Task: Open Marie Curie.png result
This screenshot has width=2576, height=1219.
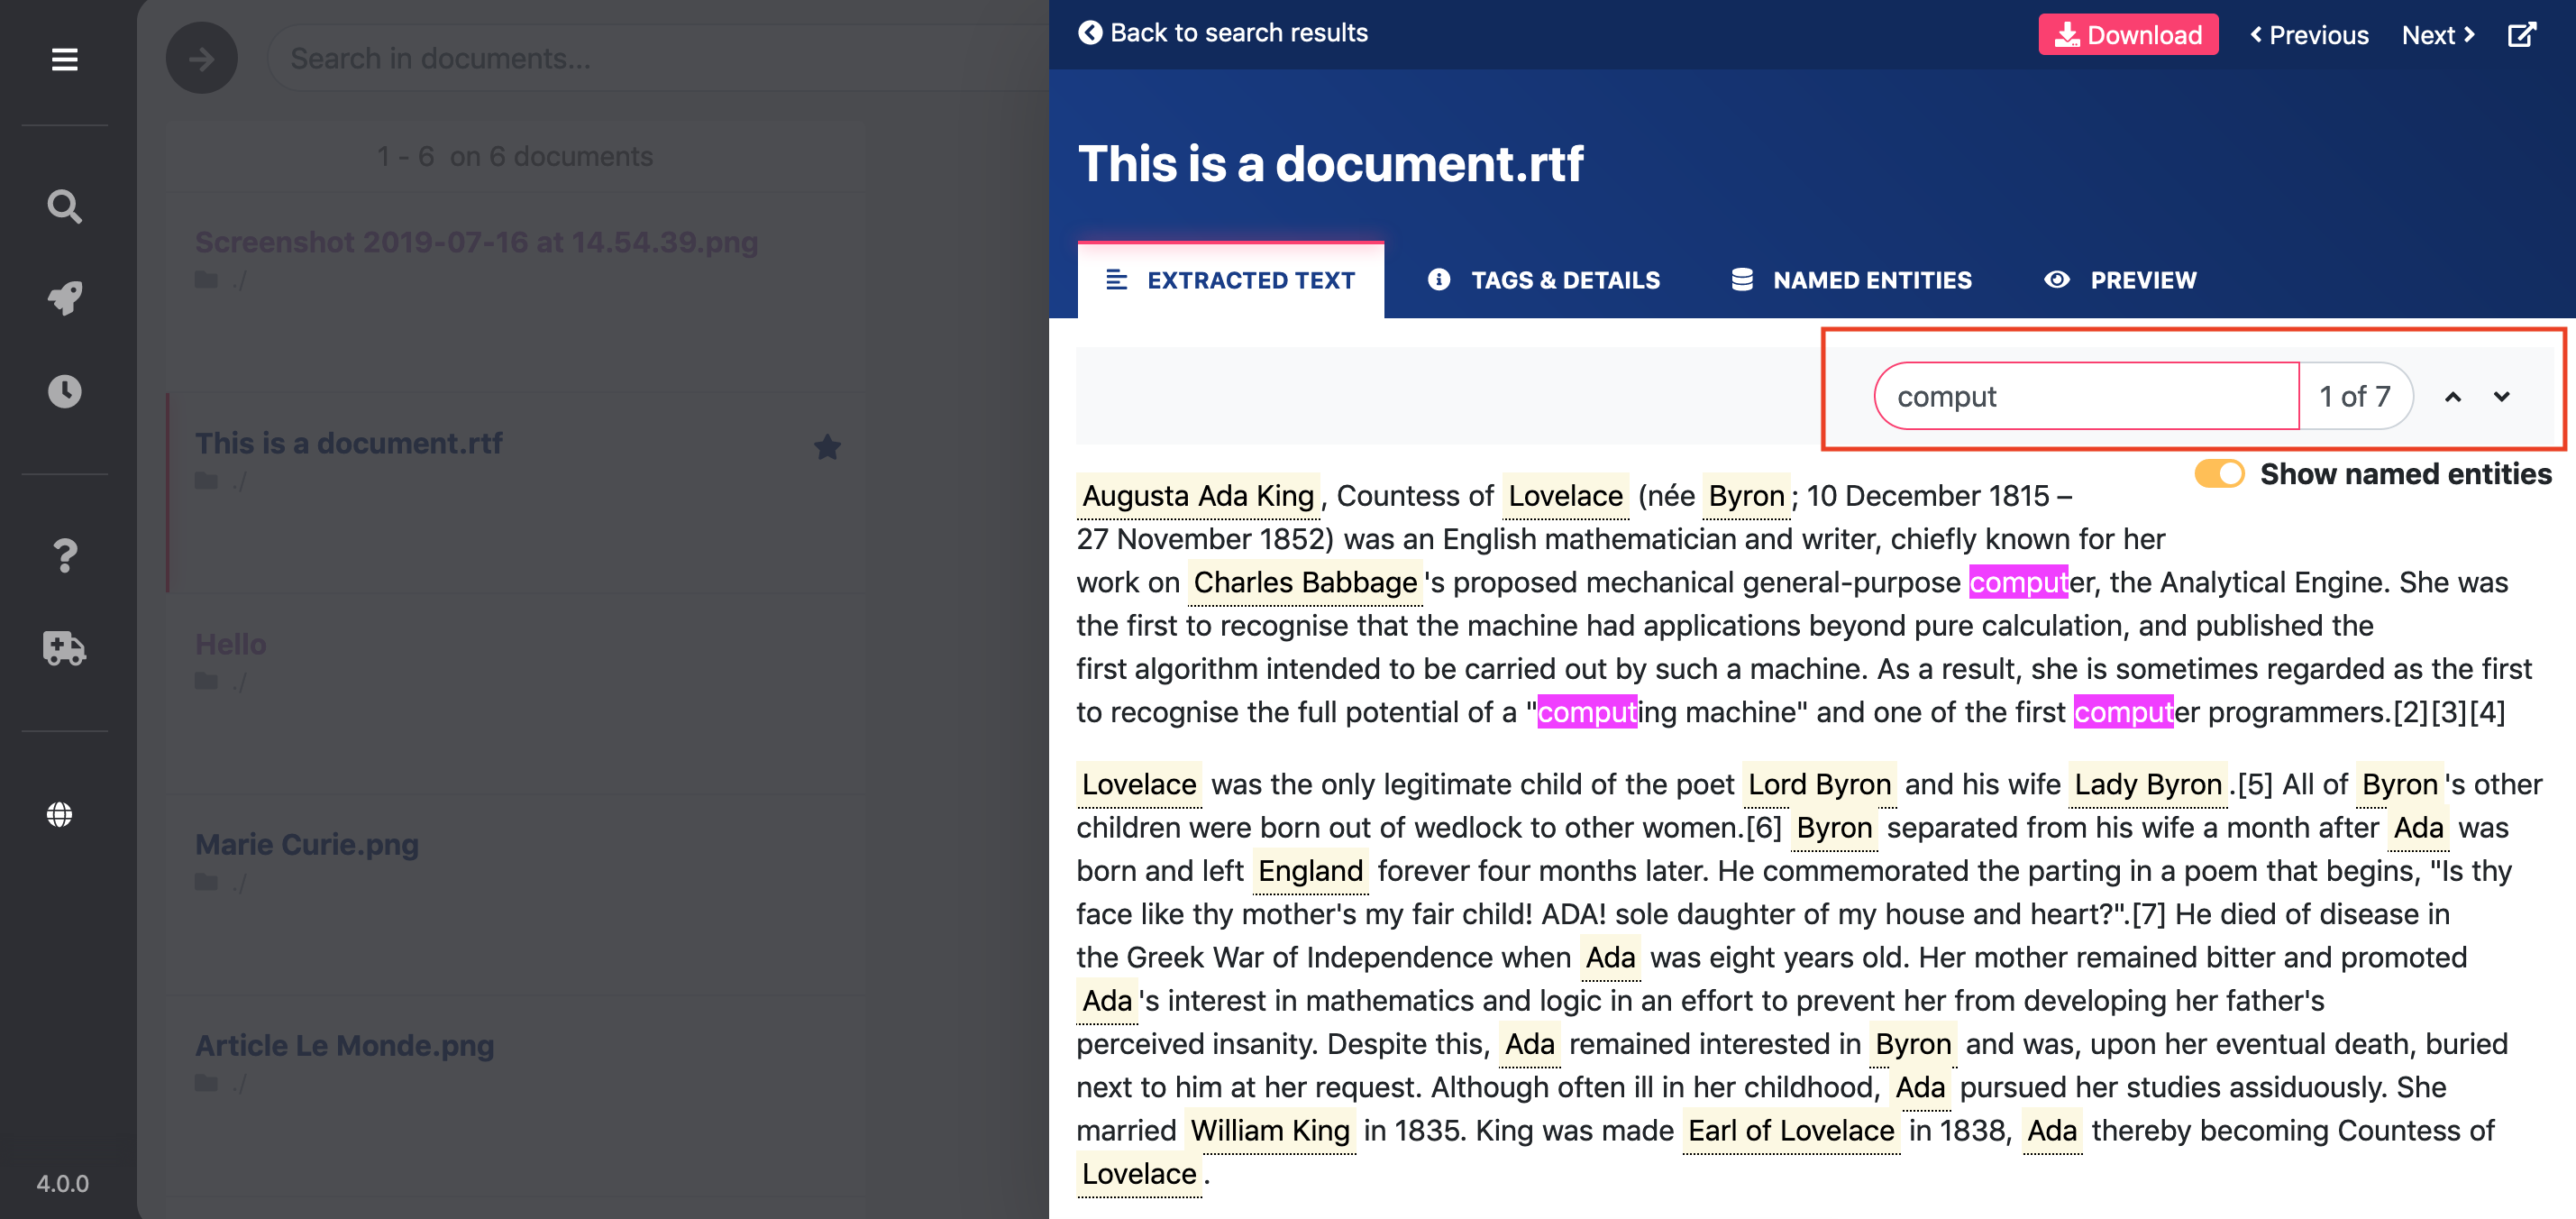Action: click(x=306, y=844)
